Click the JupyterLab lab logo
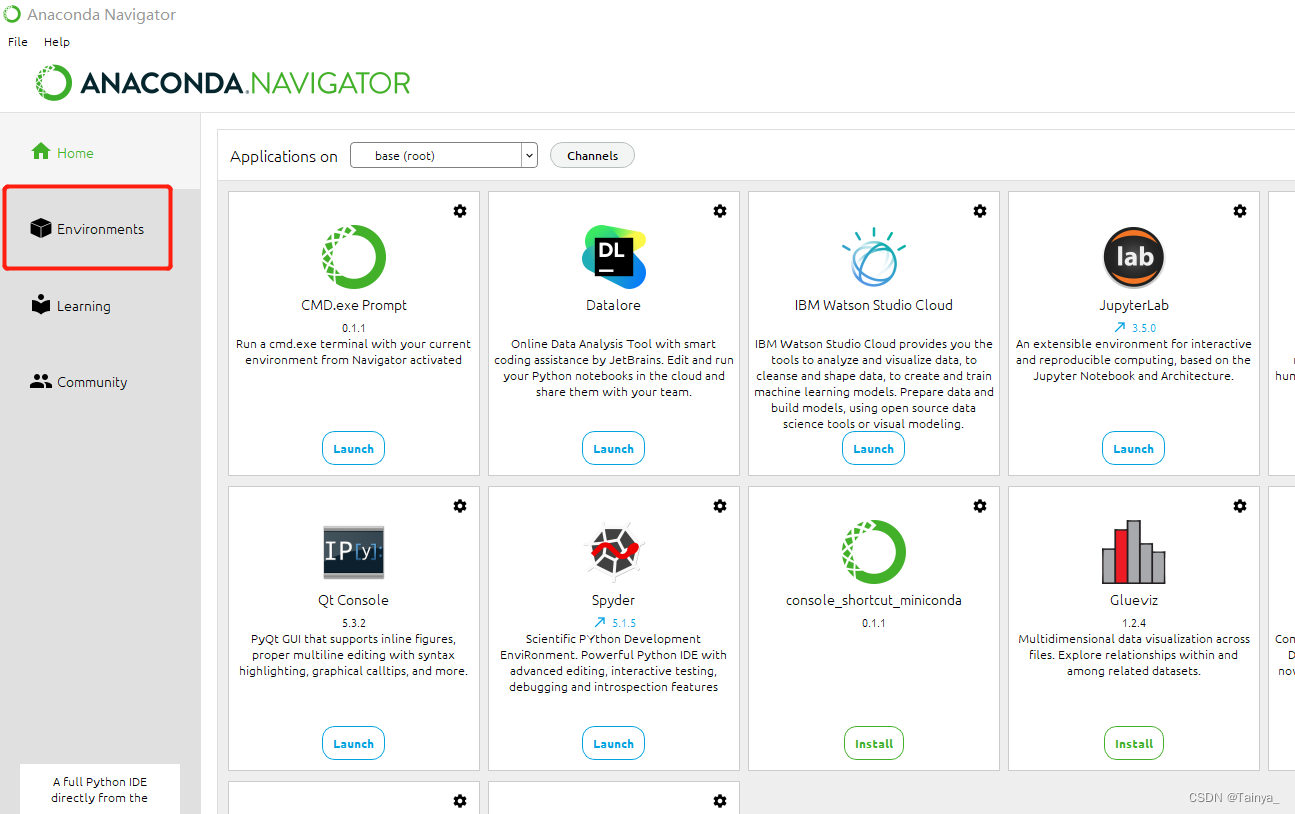This screenshot has width=1295, height=814. pos(1134,257)
